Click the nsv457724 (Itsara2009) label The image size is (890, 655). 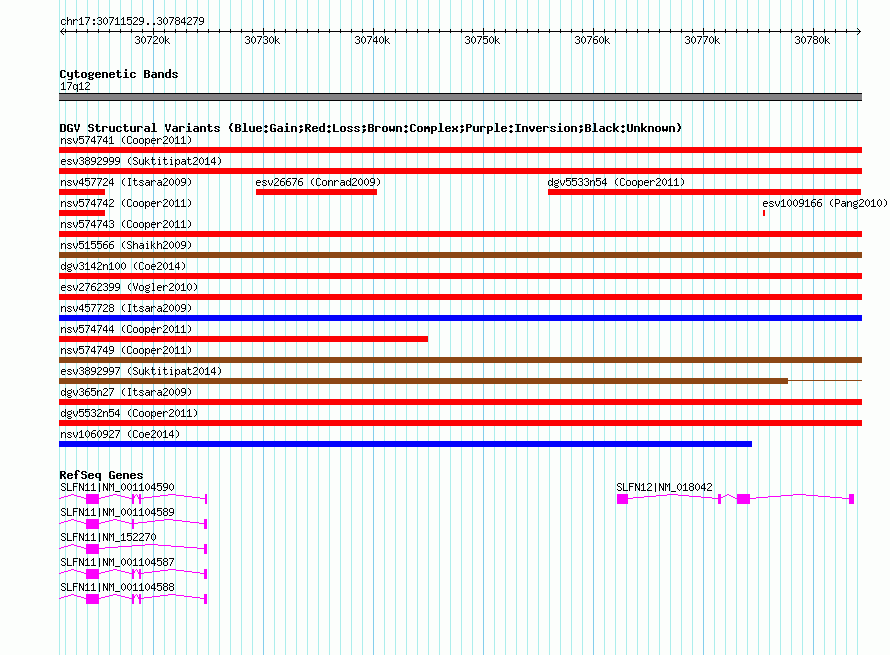(x=126, y=182)
